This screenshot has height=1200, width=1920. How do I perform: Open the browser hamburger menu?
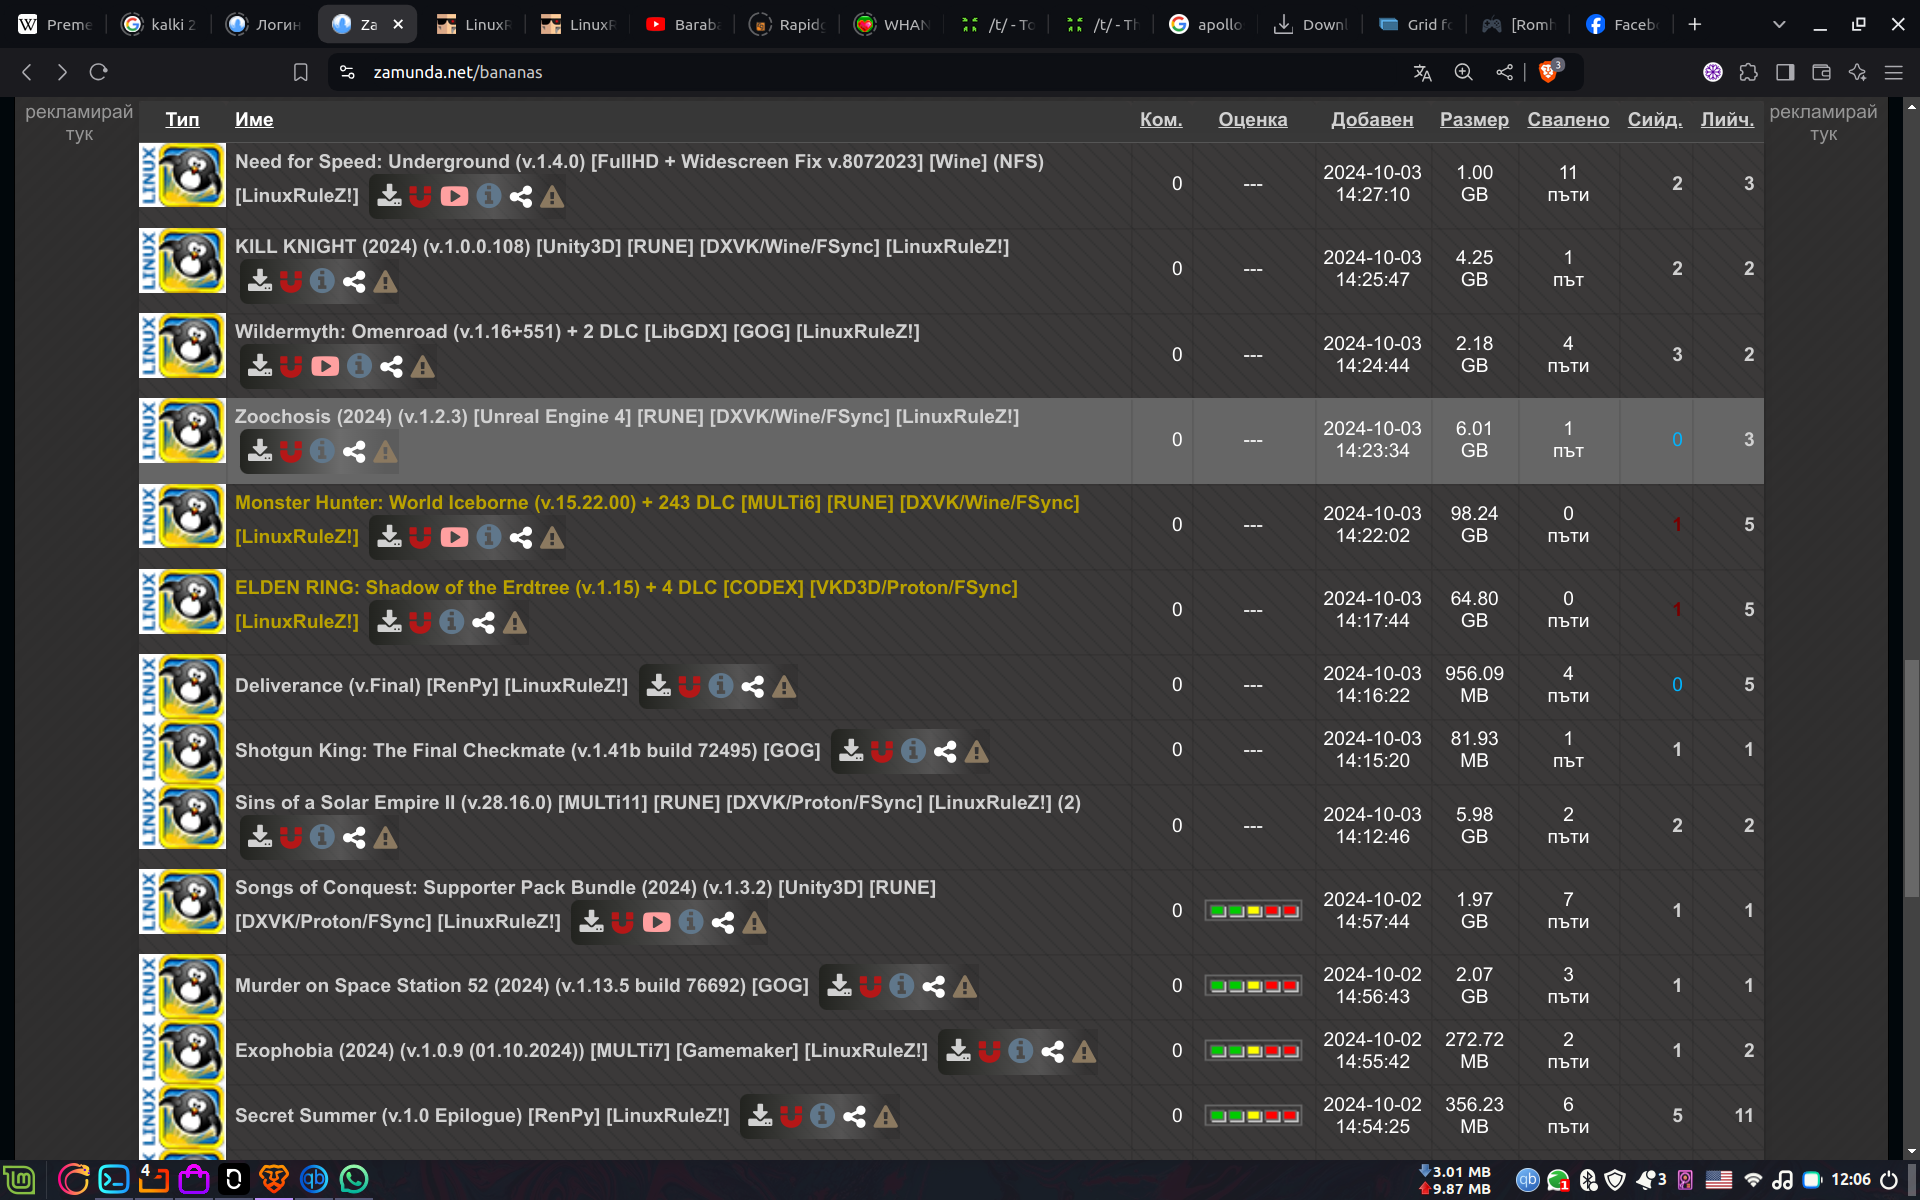click(1893, 72)
